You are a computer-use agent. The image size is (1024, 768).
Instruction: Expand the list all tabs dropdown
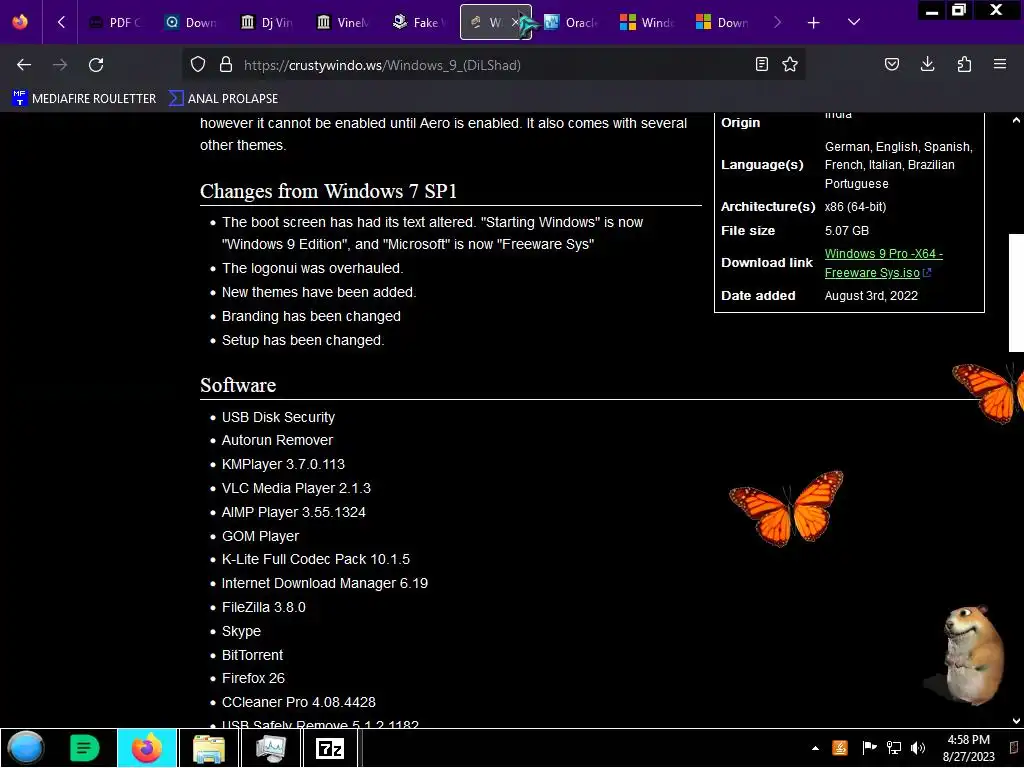pos(854,22)
